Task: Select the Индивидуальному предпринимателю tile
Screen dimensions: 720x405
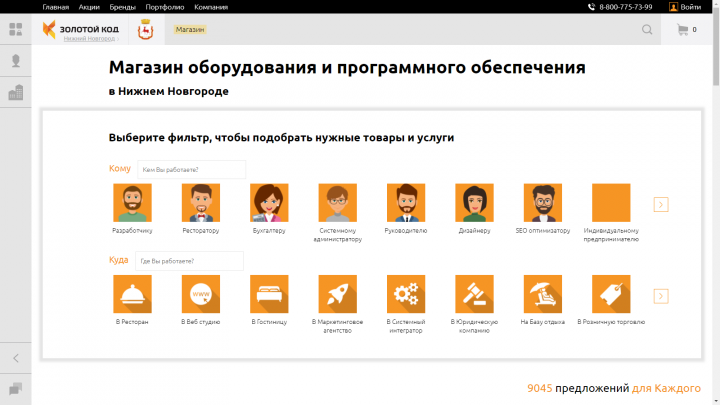Action: click(x=611, y=202)
